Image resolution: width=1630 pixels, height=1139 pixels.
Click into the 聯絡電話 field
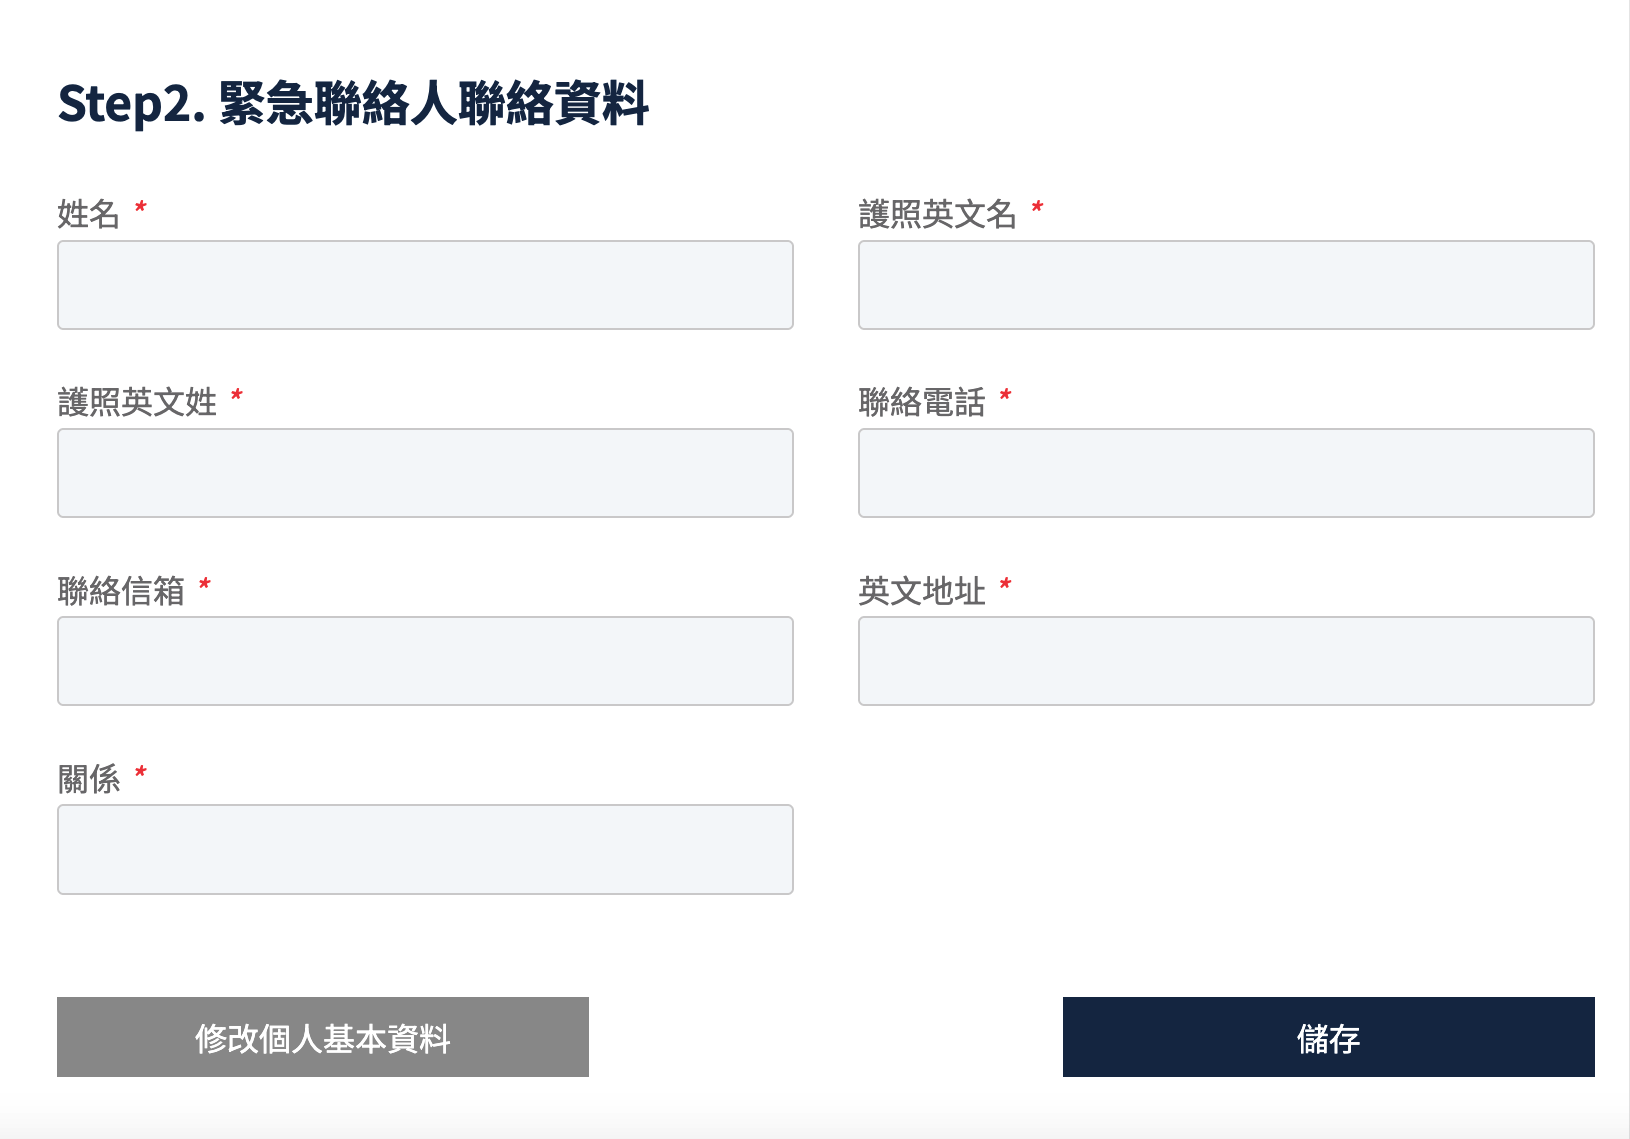coord(1226,473)
